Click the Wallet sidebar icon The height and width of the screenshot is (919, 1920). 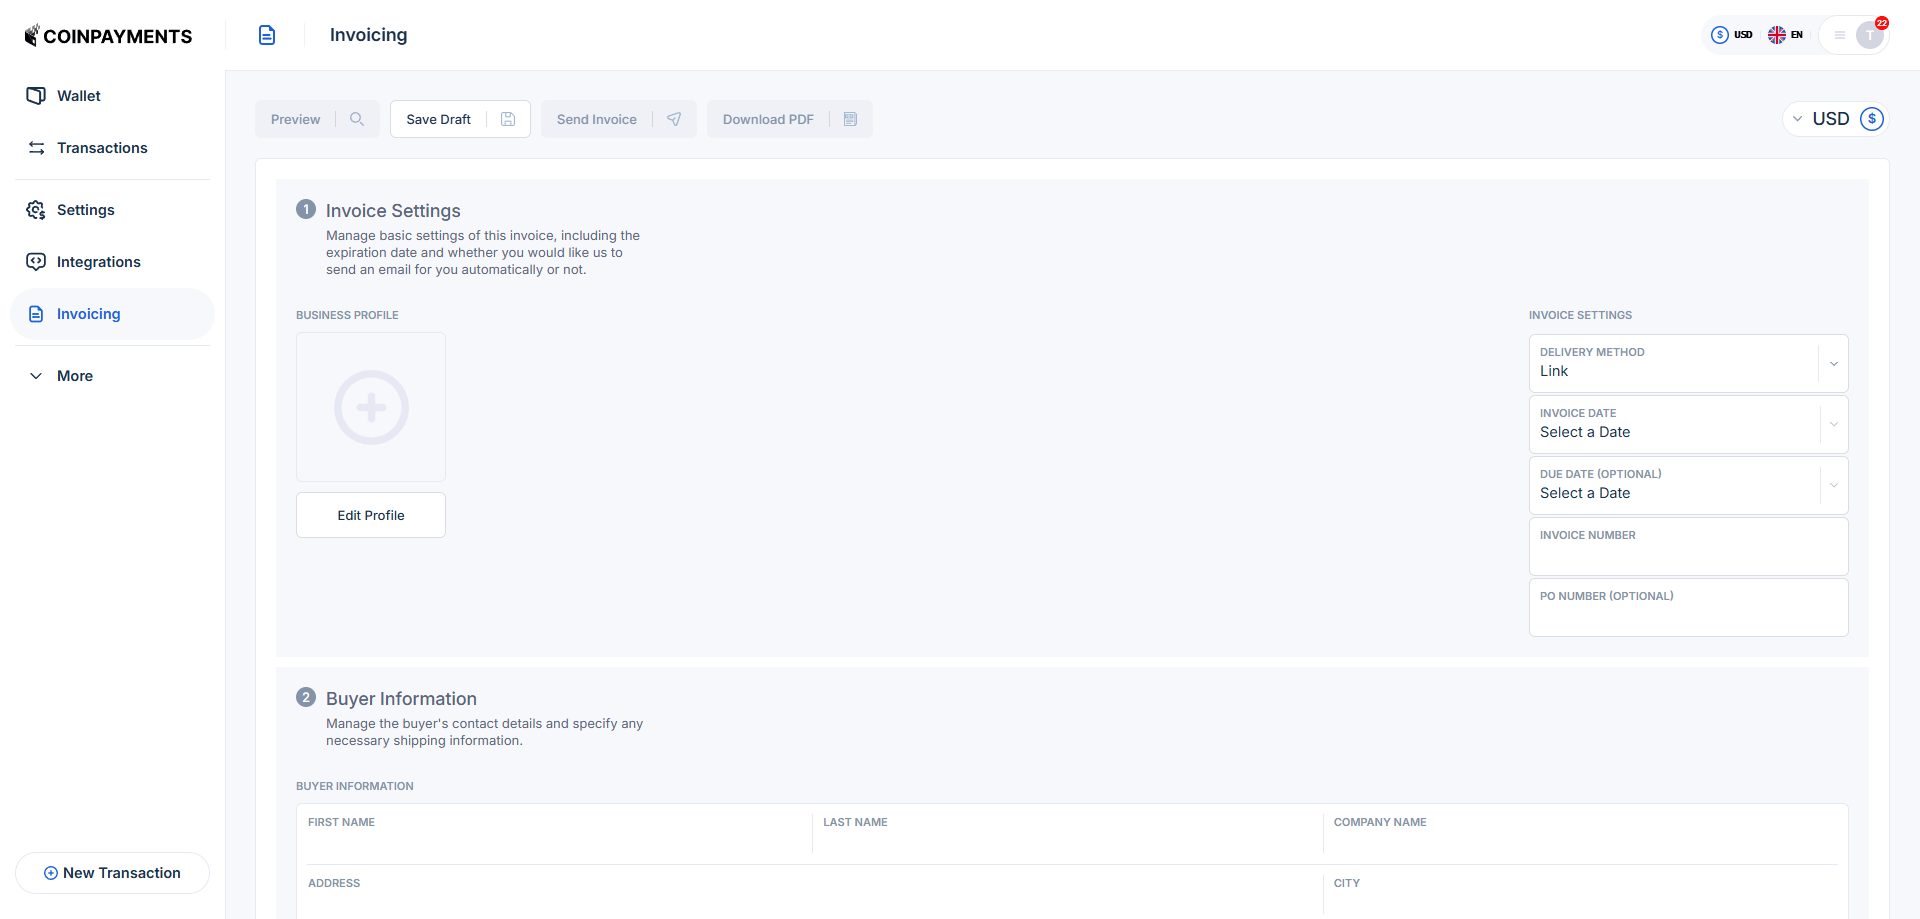point(36,95)
